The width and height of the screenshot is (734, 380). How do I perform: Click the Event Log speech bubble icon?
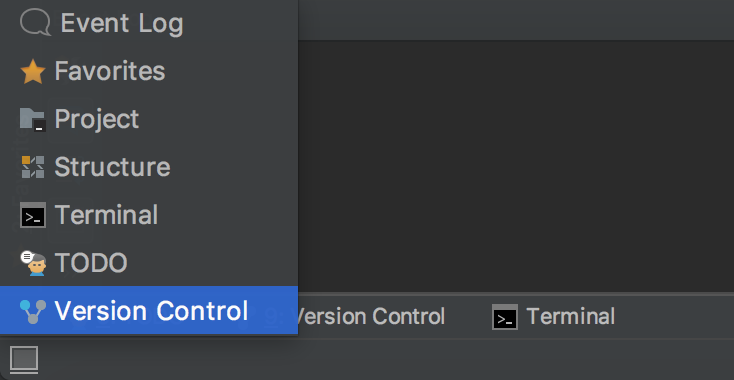pos(35,23)
